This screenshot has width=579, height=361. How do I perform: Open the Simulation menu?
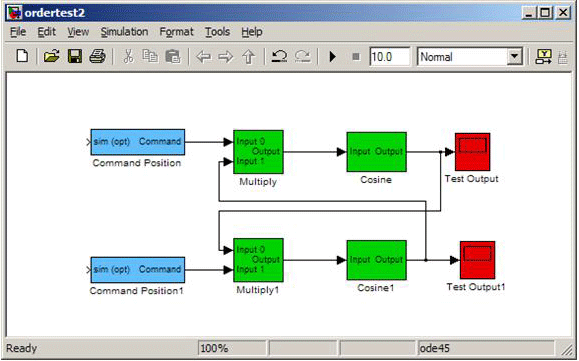click(x=124, y=32)
